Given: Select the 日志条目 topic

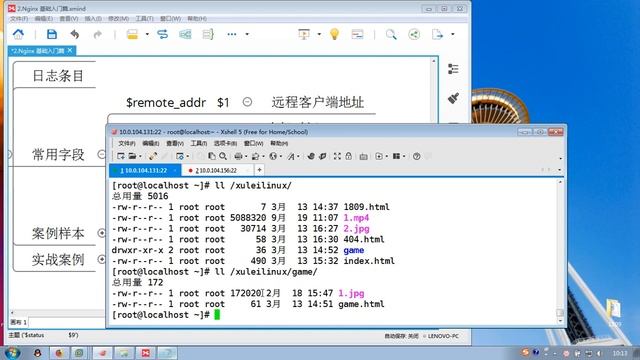Looking at the screenshot, I should point(58,76).
